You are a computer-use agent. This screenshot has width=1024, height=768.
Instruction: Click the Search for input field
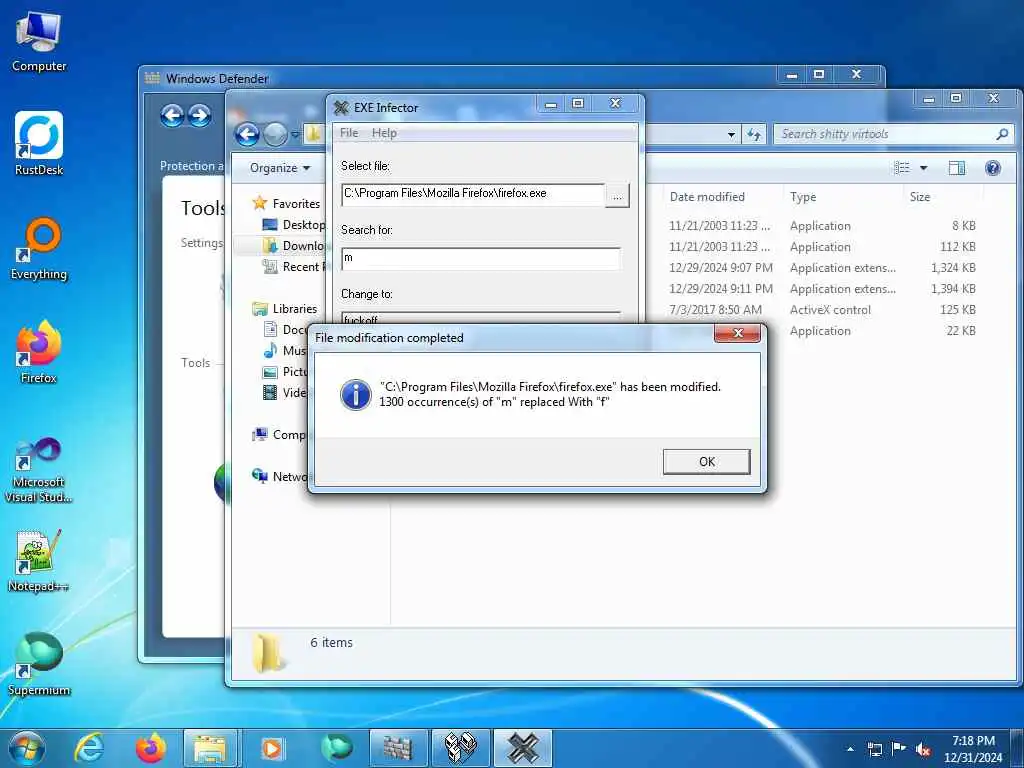[481, 258]
